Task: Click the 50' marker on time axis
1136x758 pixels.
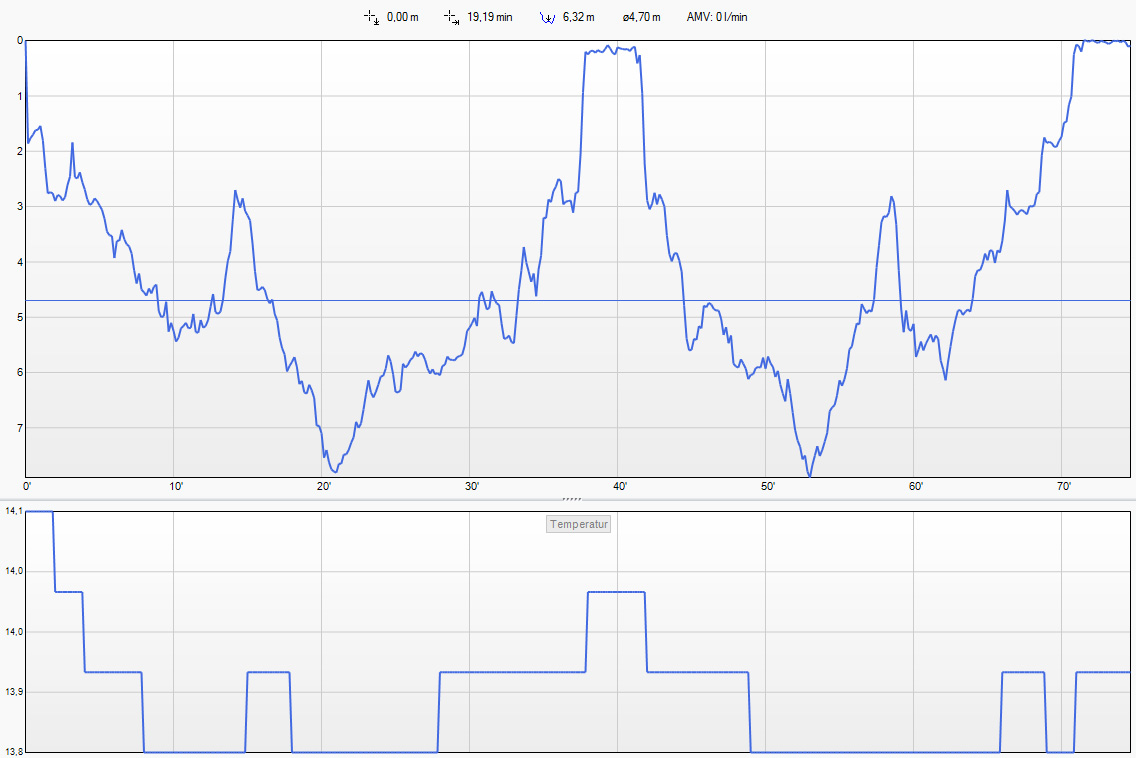Action: pyautogui.click(x=768, y=487)
